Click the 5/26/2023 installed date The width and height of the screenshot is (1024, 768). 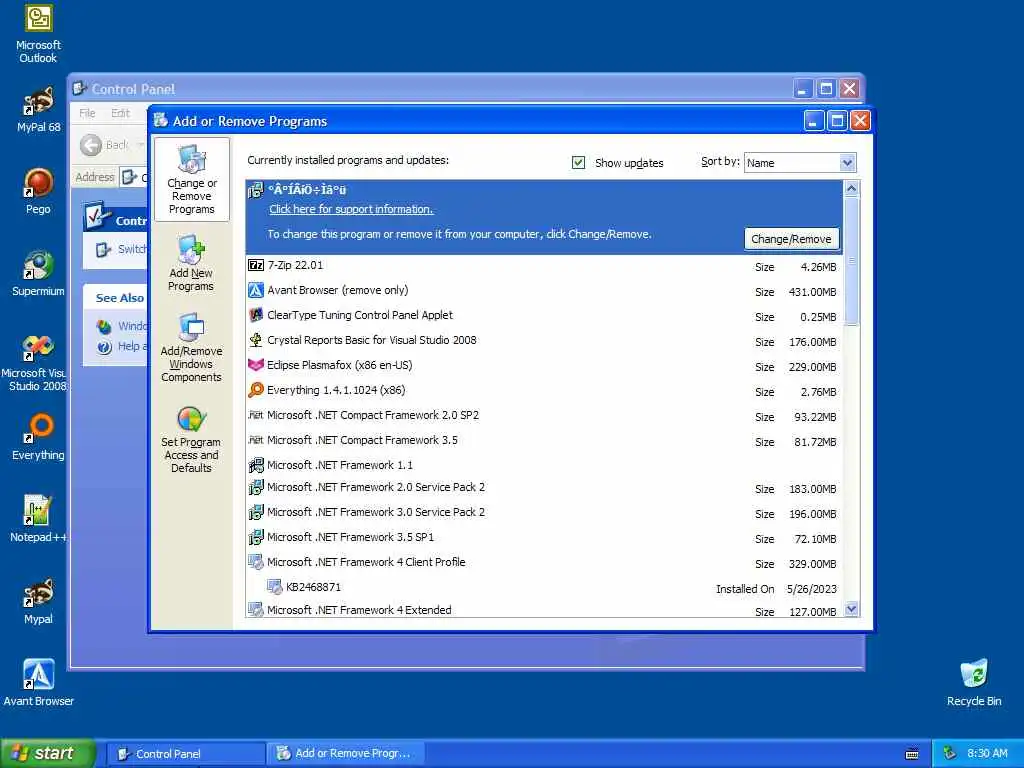click(812, 588)
